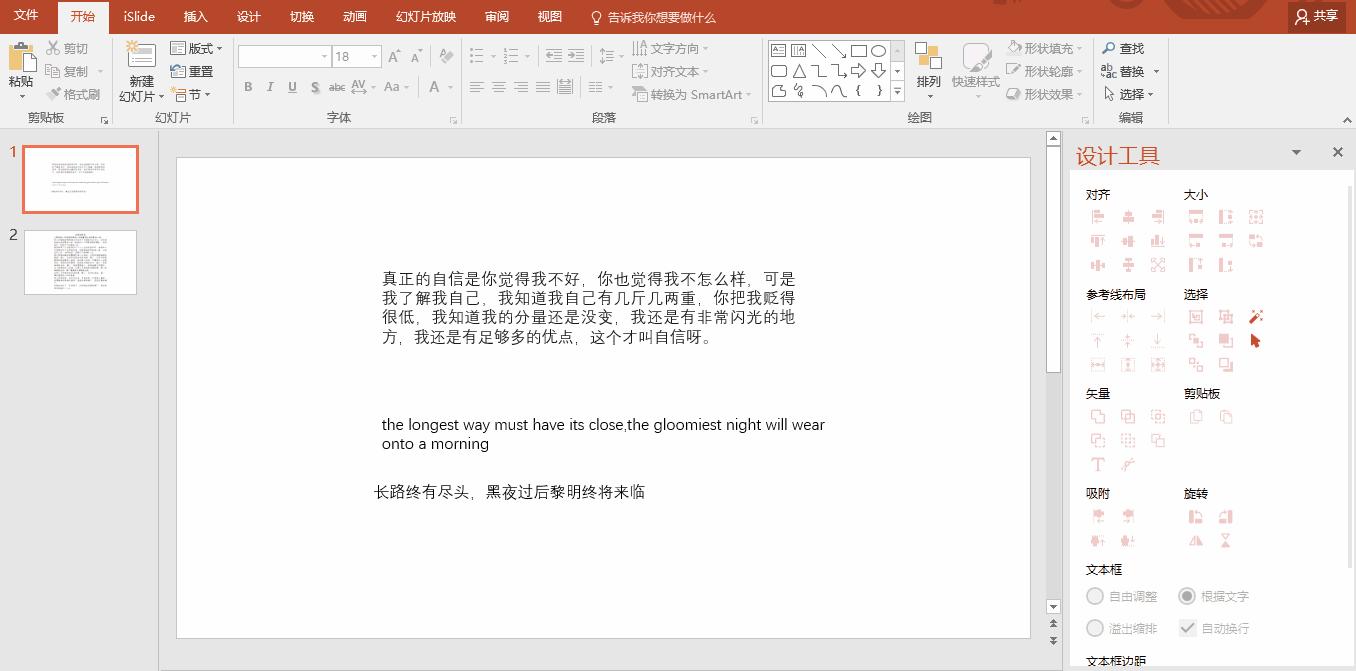Screen dimensions: 1356x671
Task: Click the Align Text (对齐文本) button
Action: click(x=670, y=71)
